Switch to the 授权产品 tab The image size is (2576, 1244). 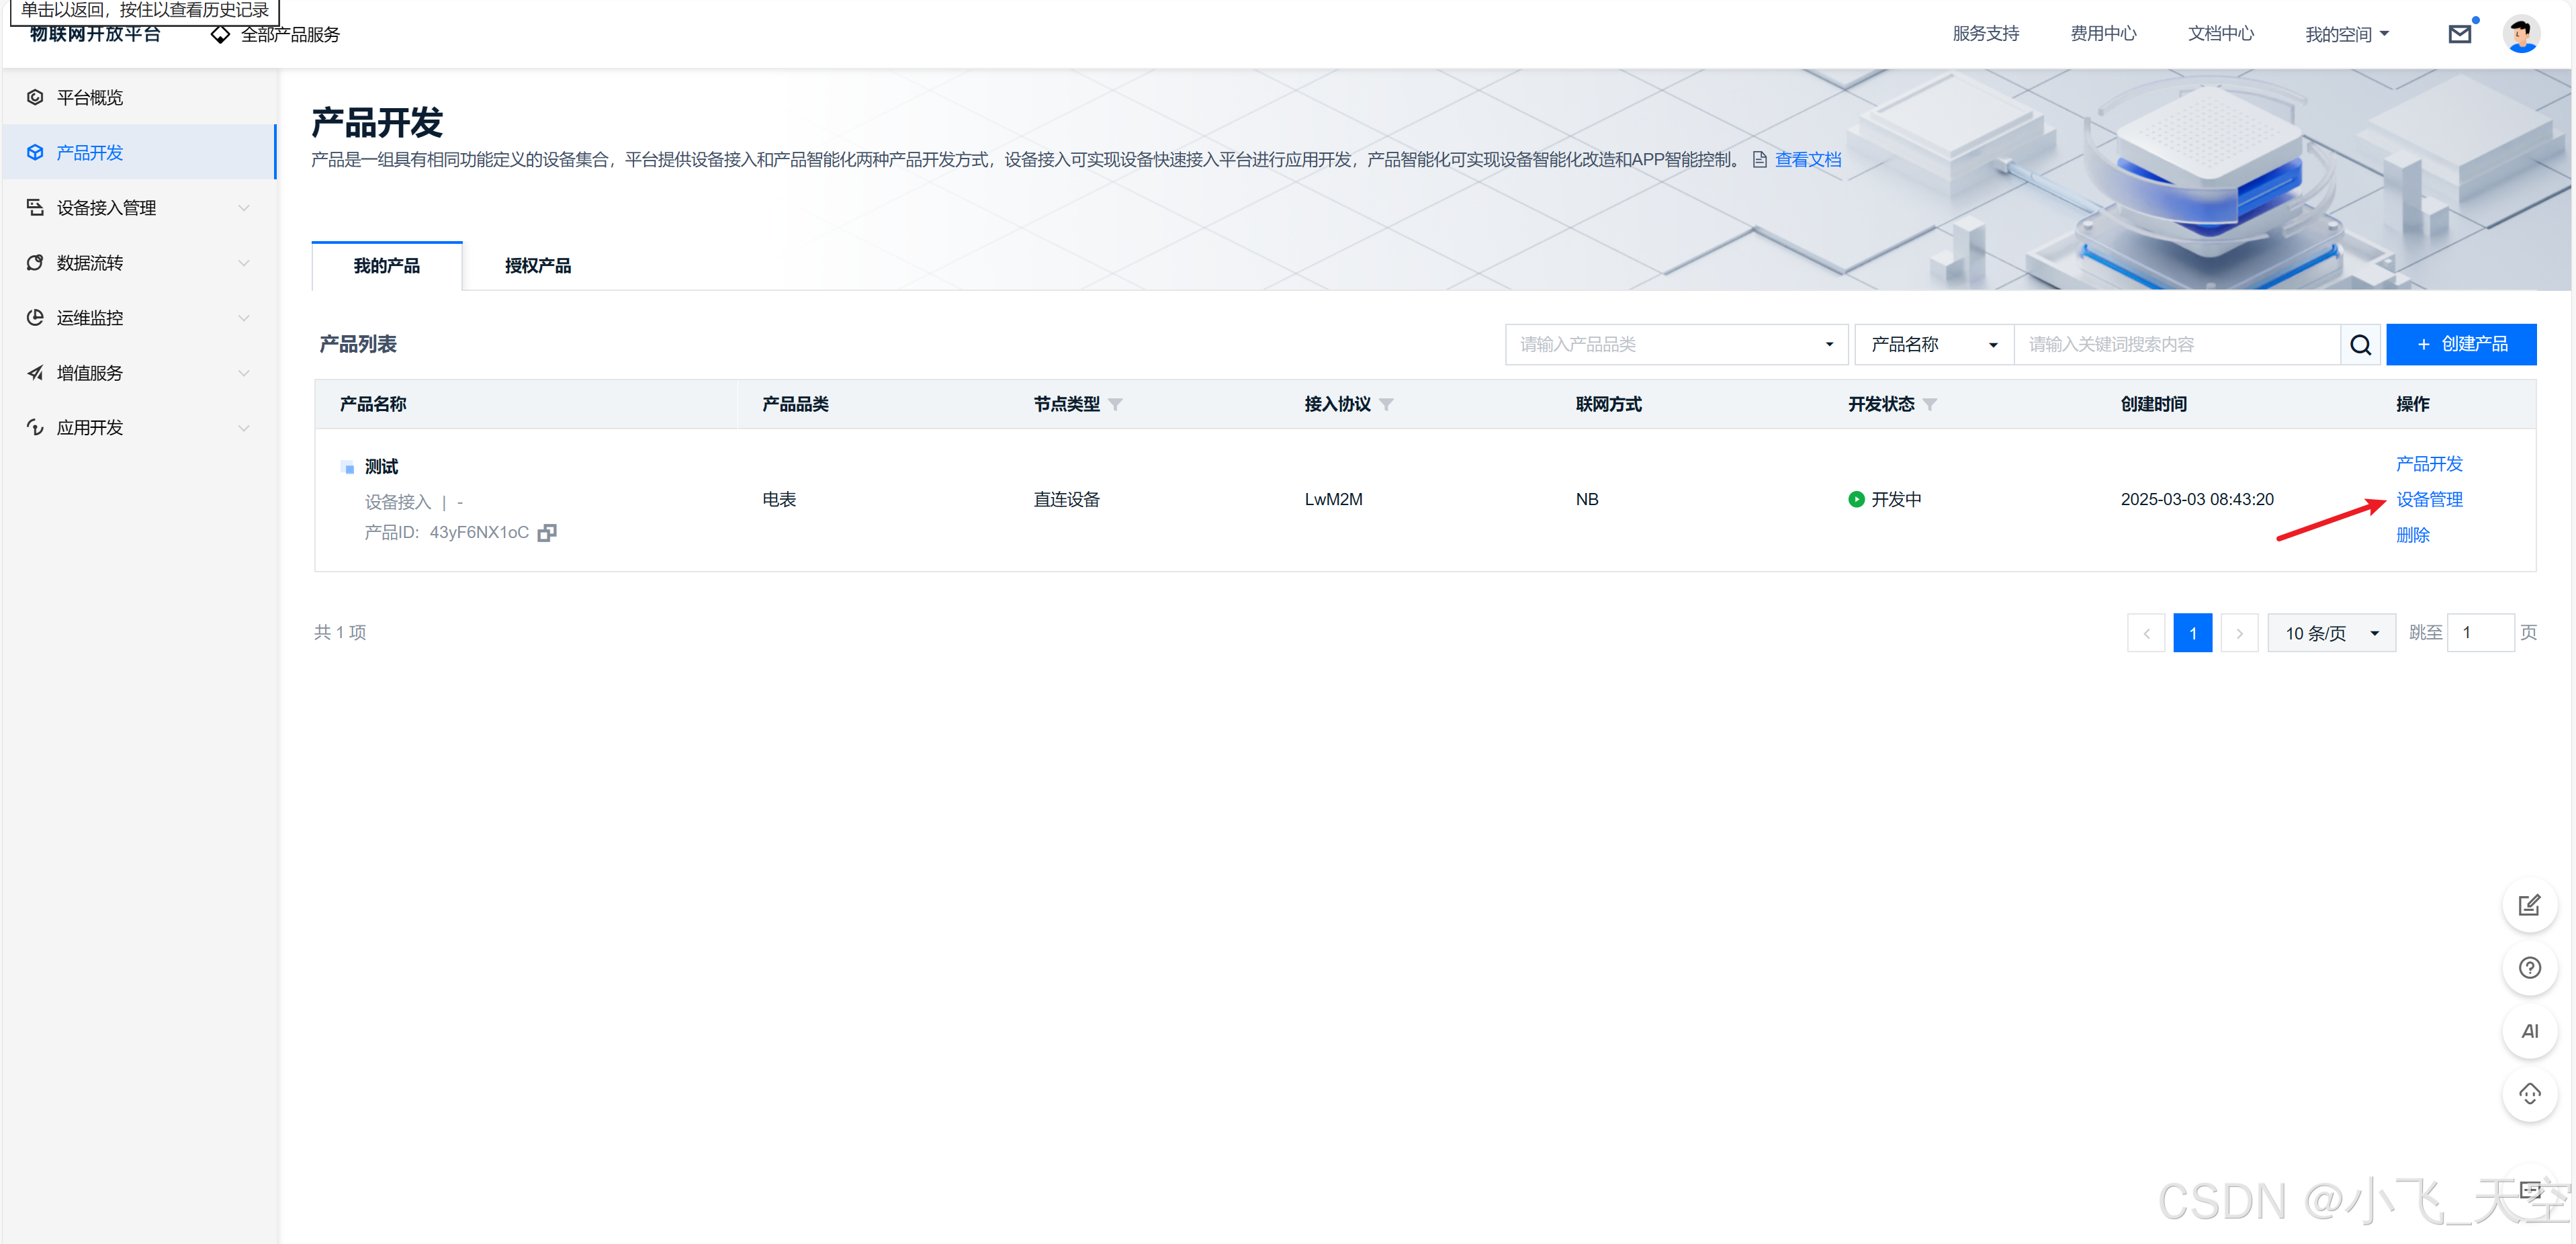537,266
